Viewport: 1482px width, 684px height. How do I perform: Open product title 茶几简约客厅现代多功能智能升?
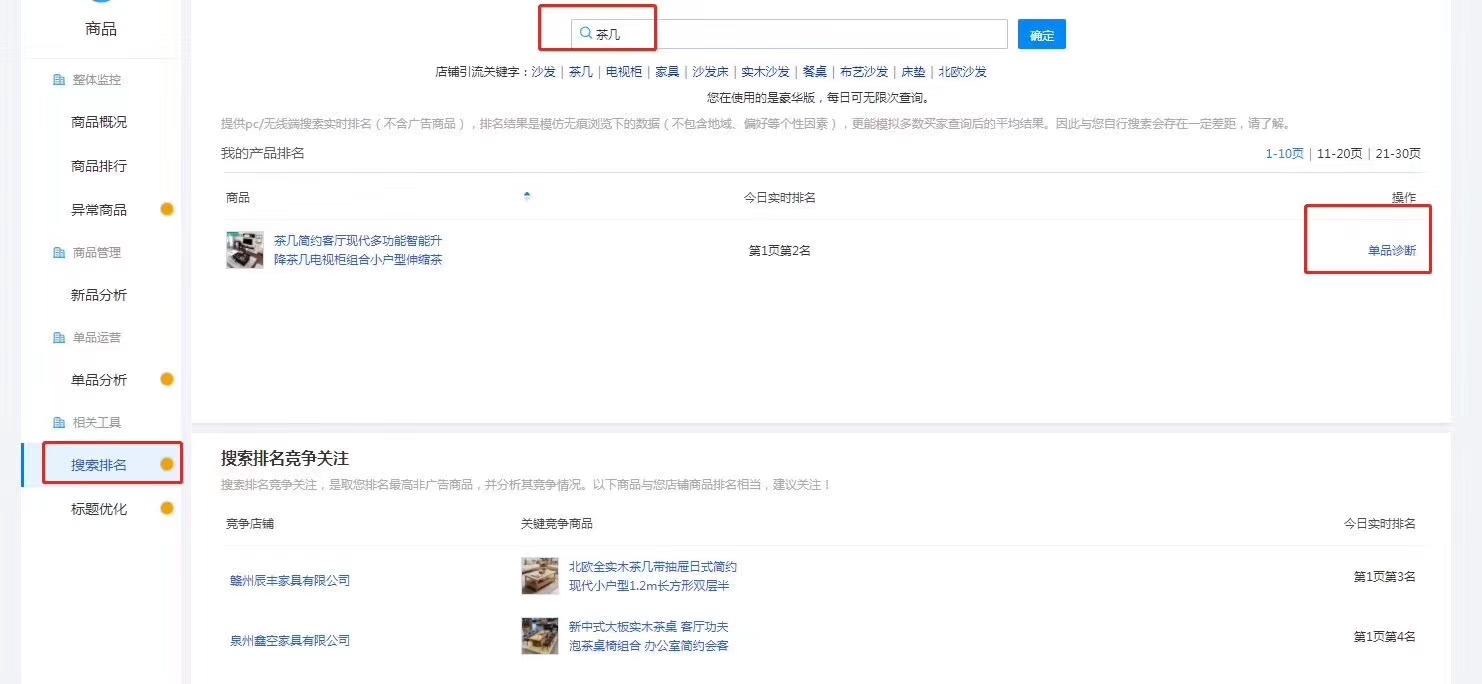tap(358, 241)
